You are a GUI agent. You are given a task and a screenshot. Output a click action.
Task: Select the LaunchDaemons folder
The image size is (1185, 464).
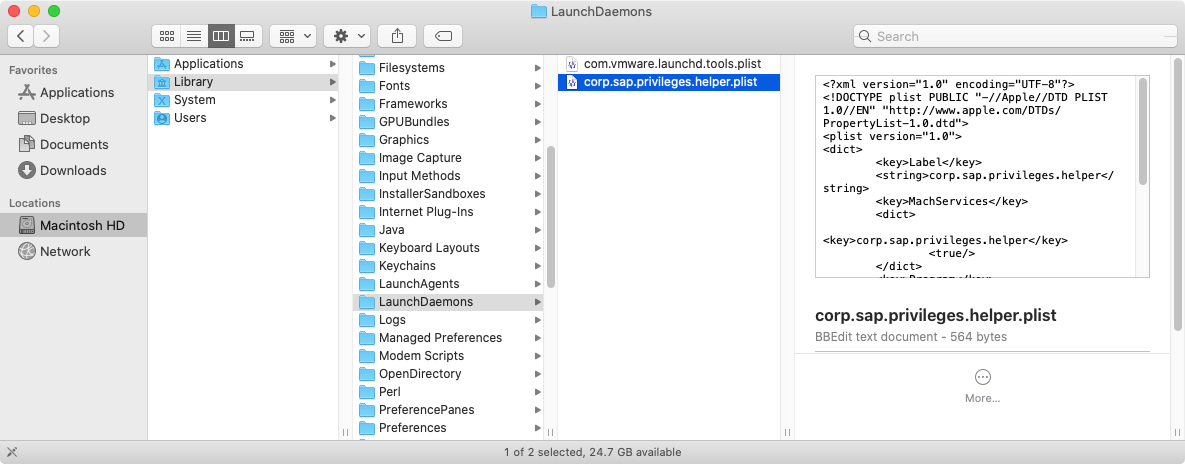coord(449,302)
